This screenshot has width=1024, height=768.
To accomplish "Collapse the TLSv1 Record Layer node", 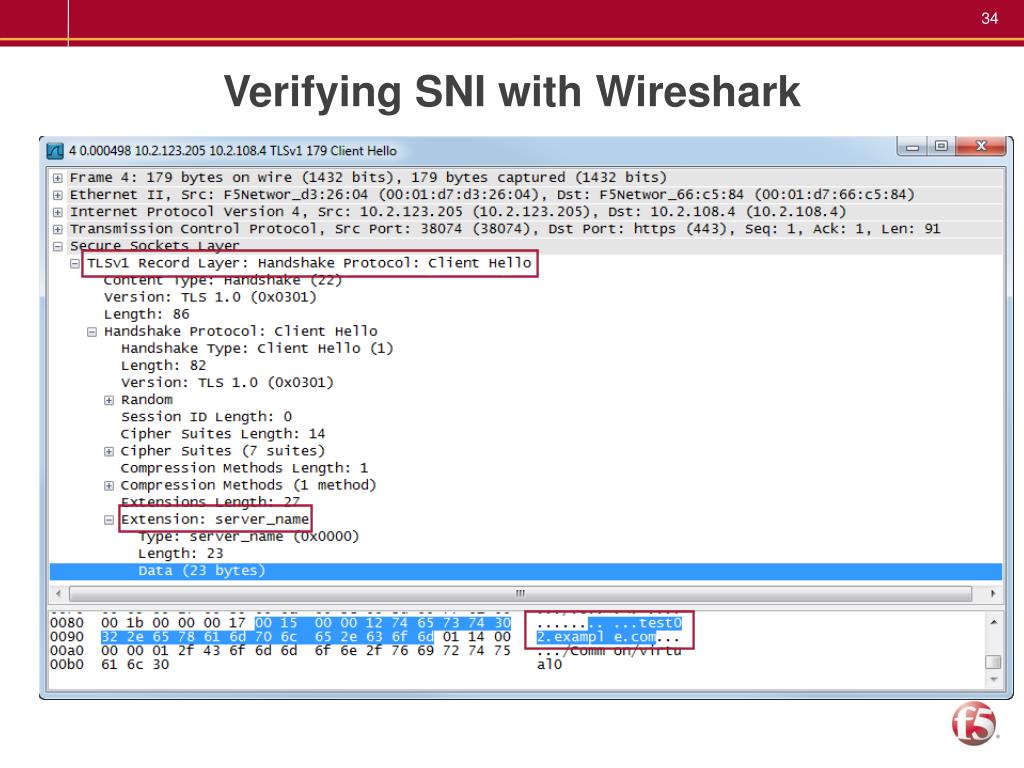I will pos(75,263).
